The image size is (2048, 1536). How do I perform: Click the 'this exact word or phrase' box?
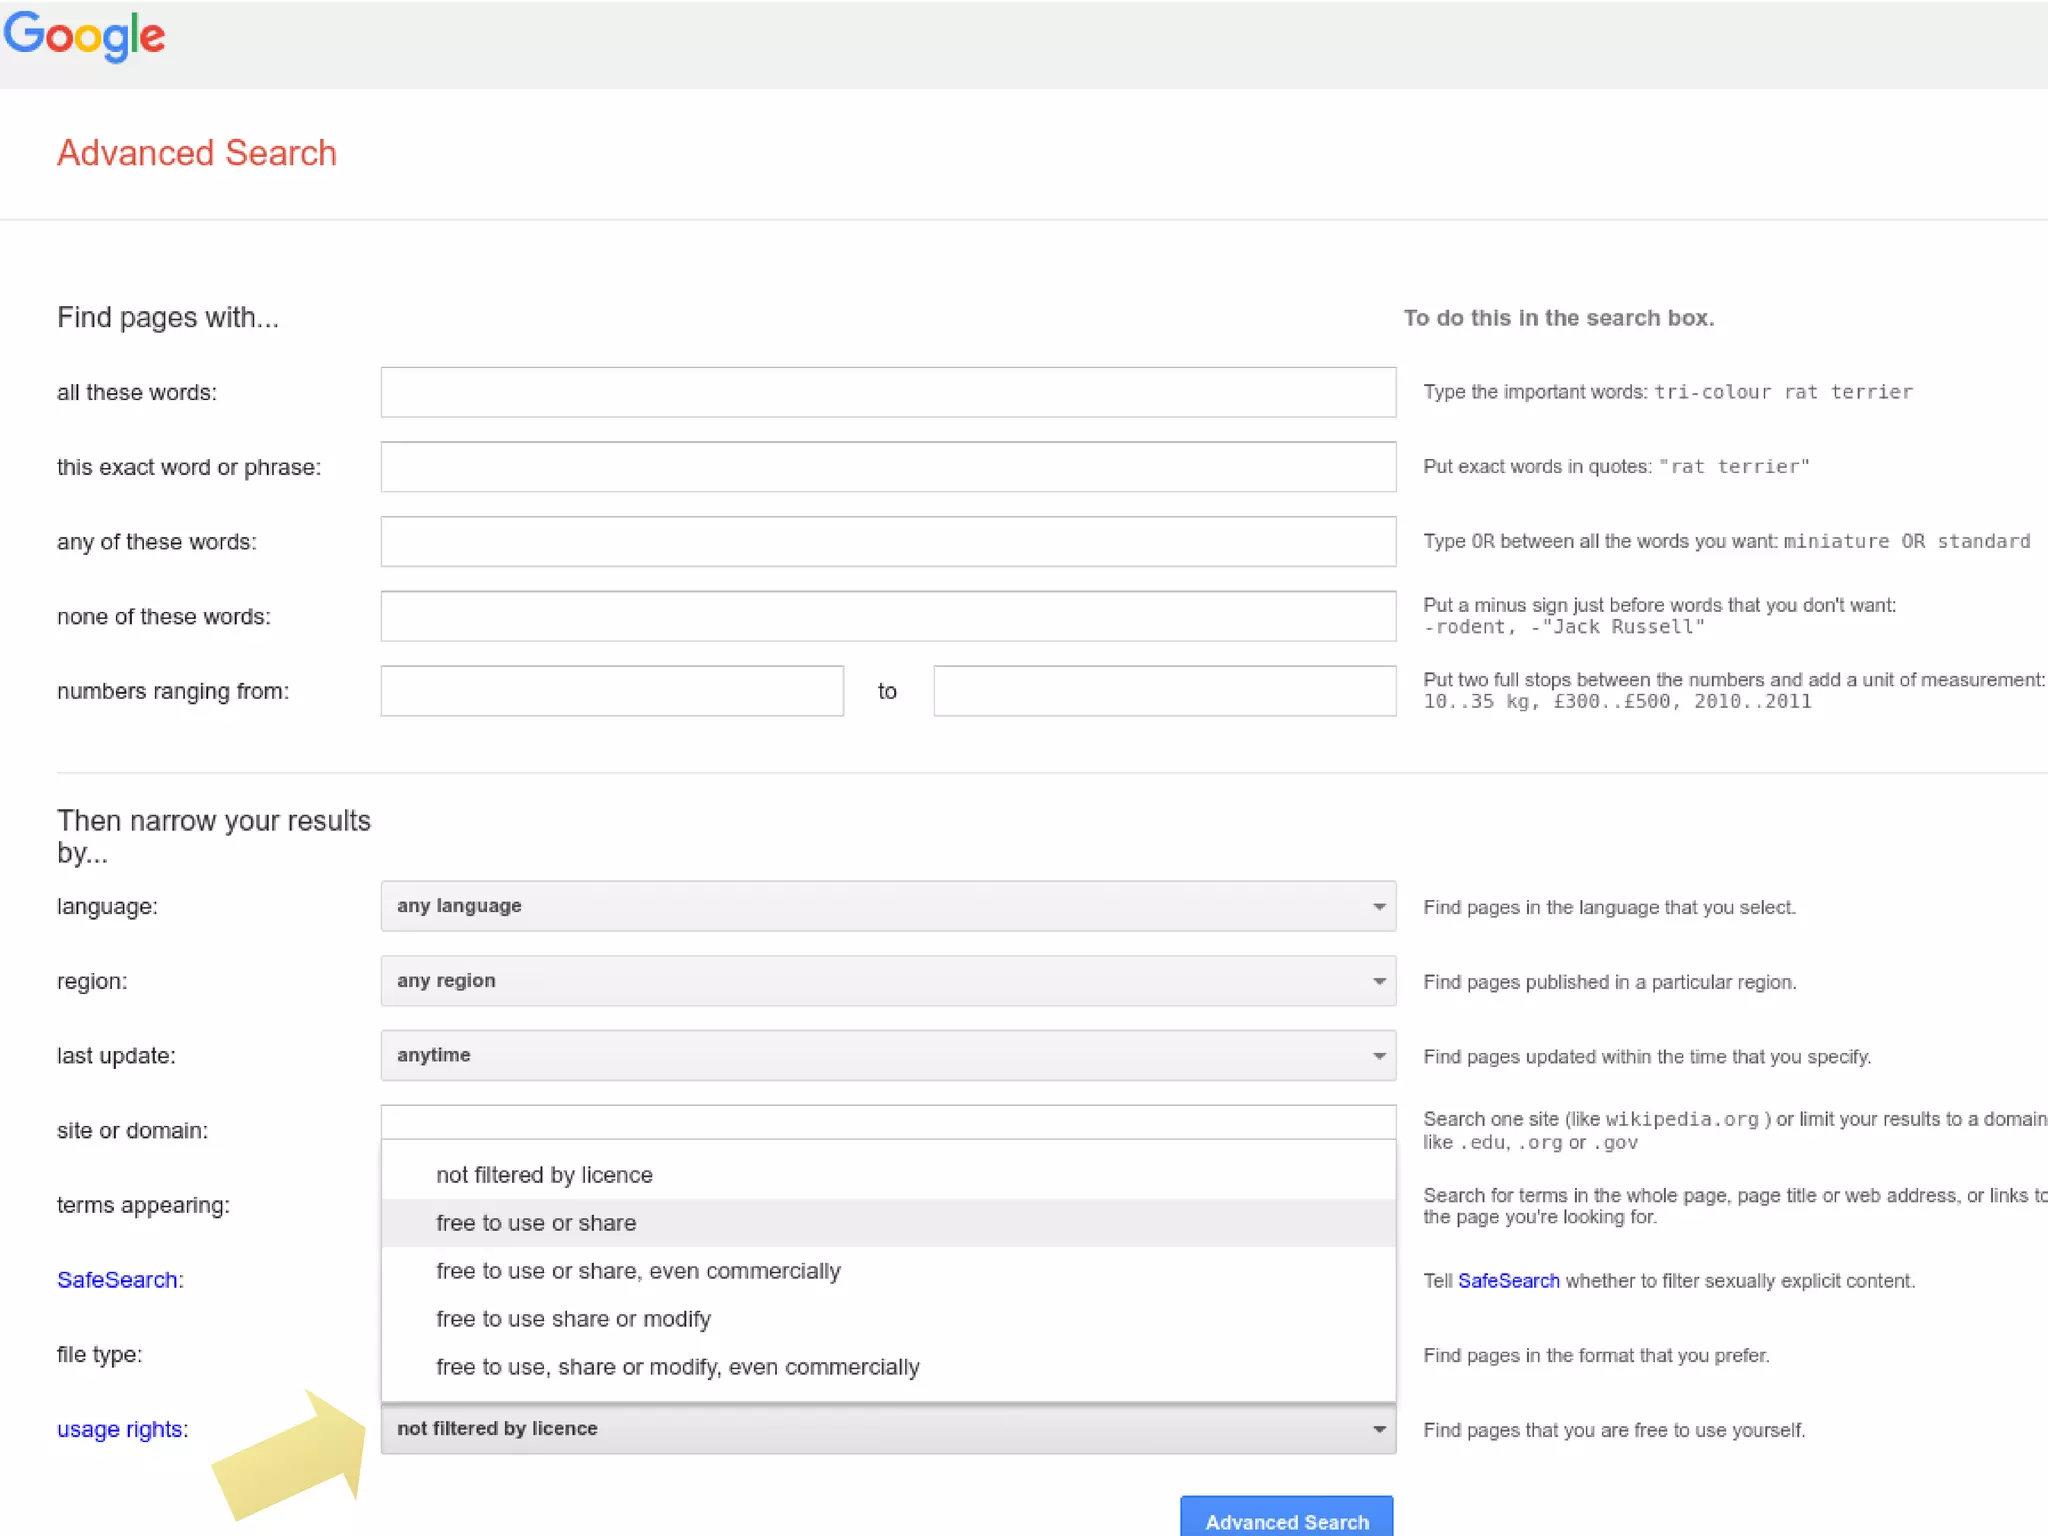(887, 467)
